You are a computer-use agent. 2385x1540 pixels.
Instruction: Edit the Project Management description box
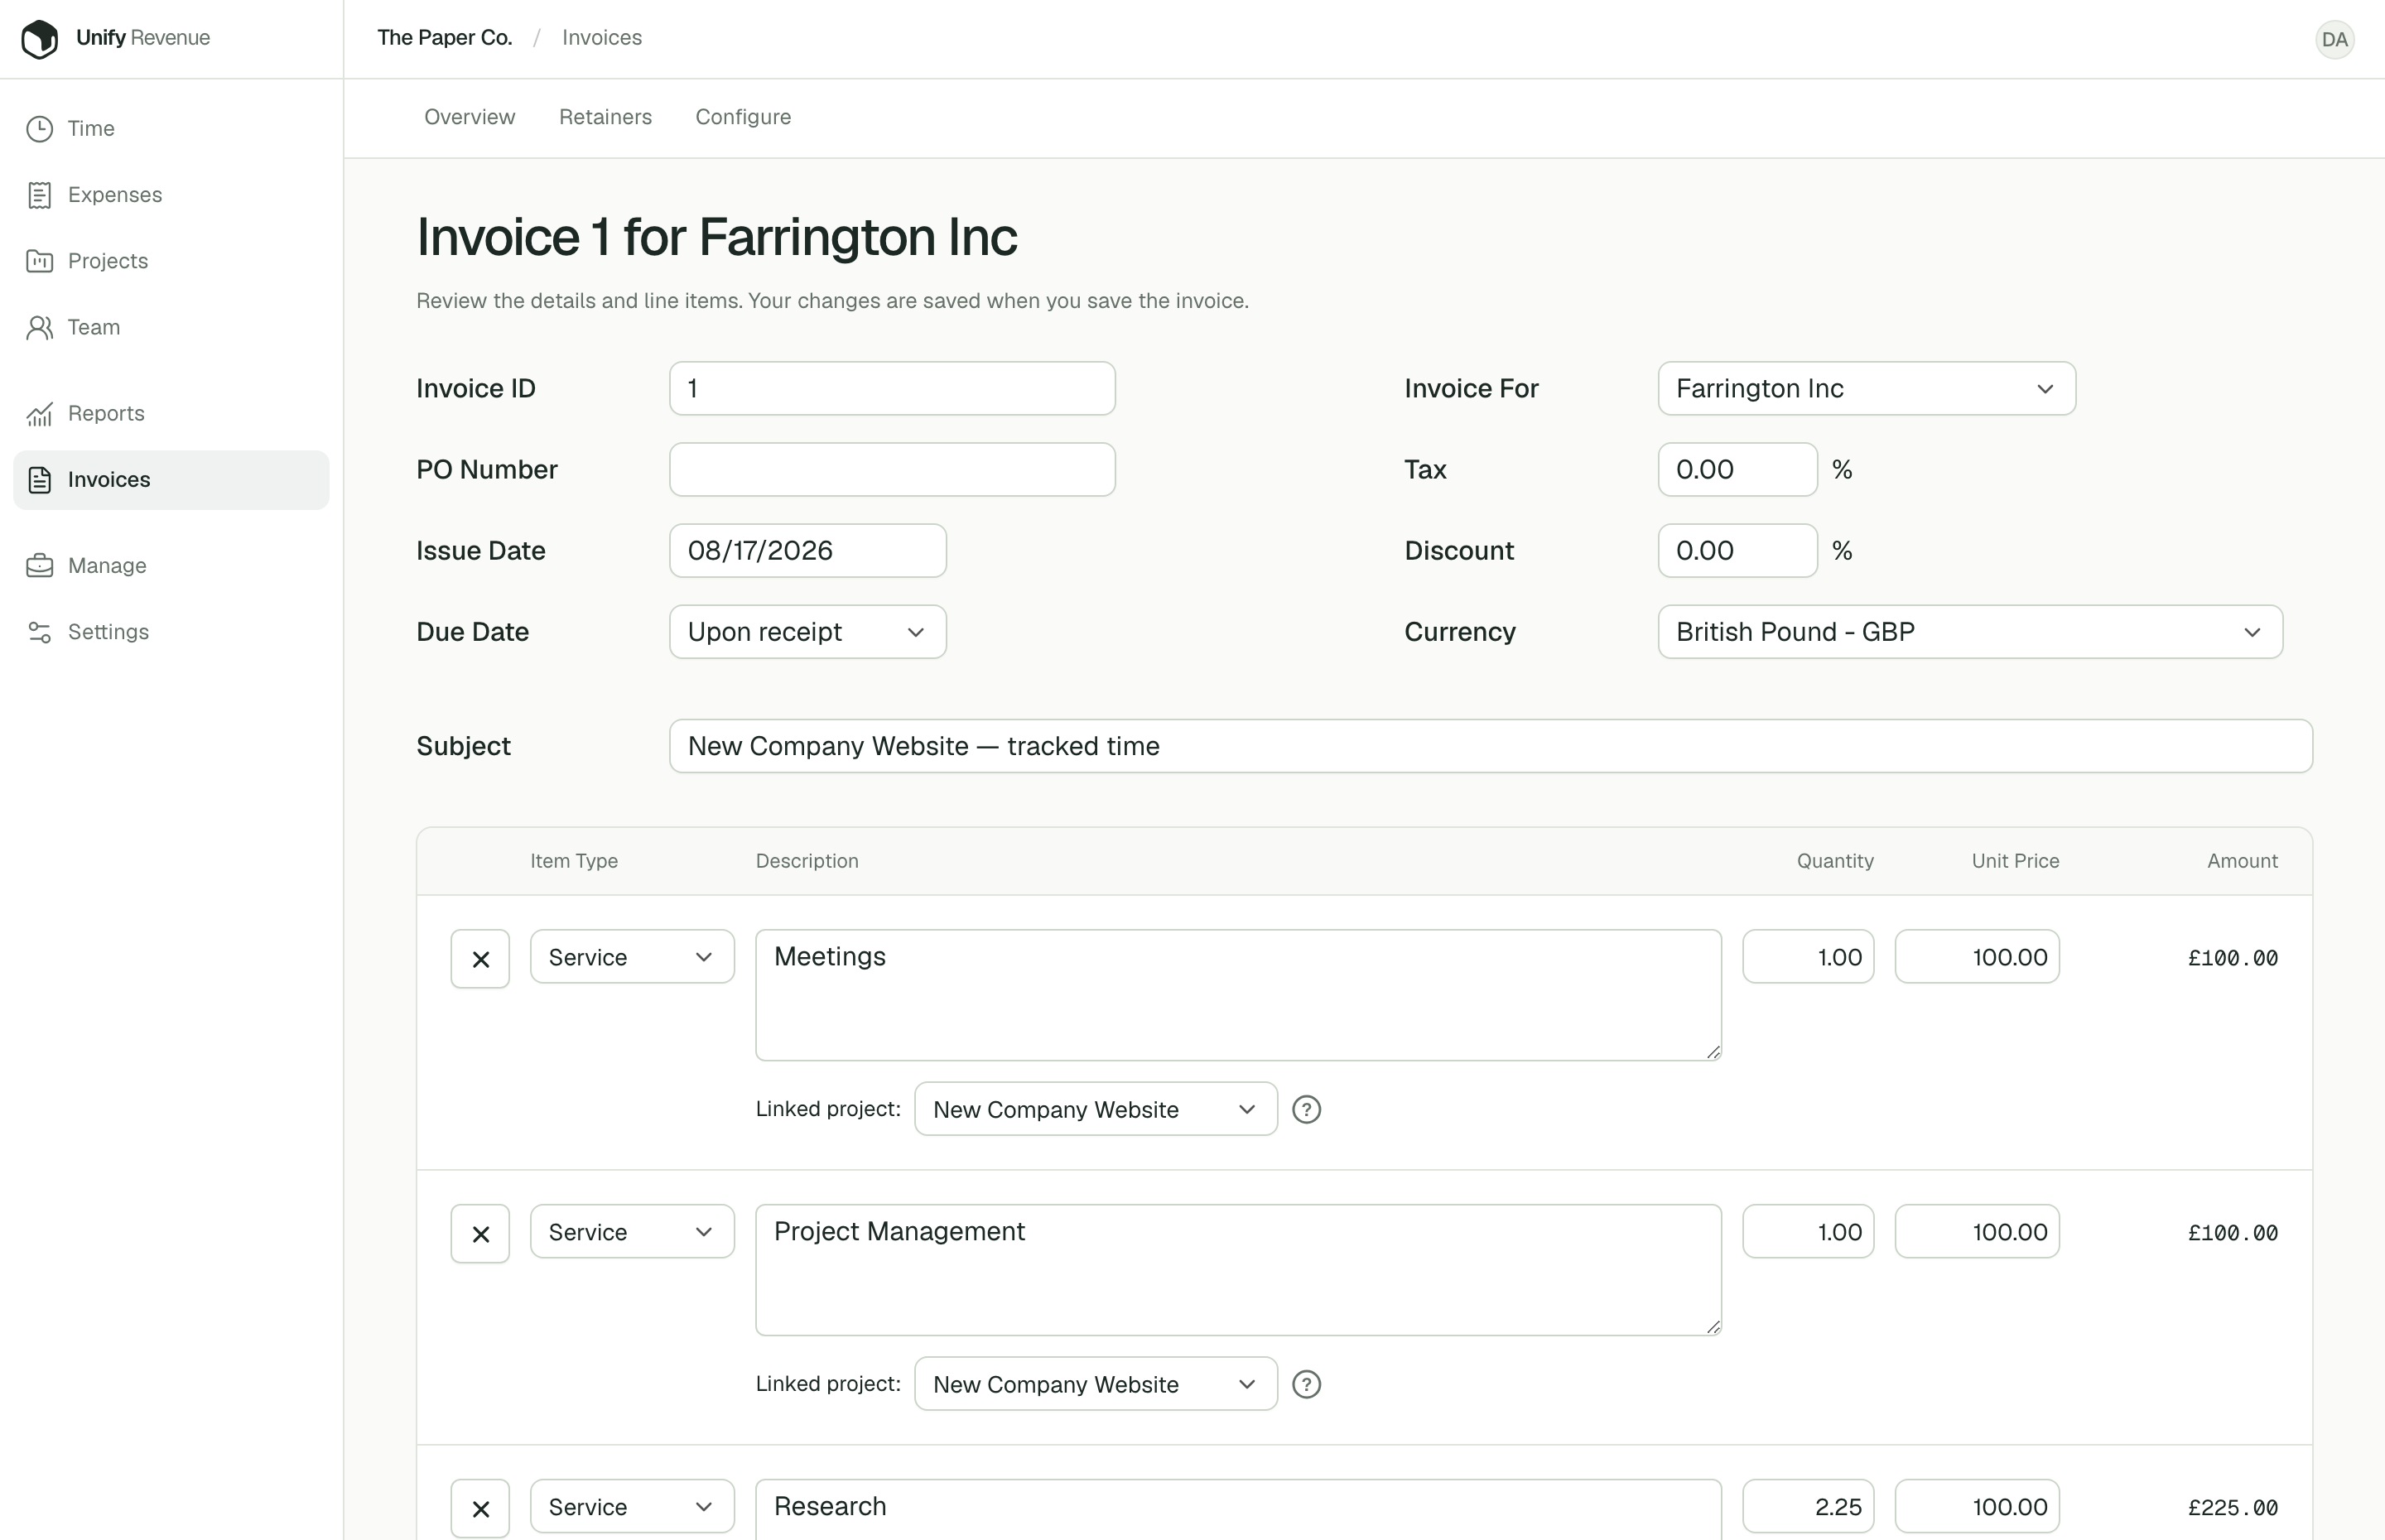[x=1238, y=1270]
